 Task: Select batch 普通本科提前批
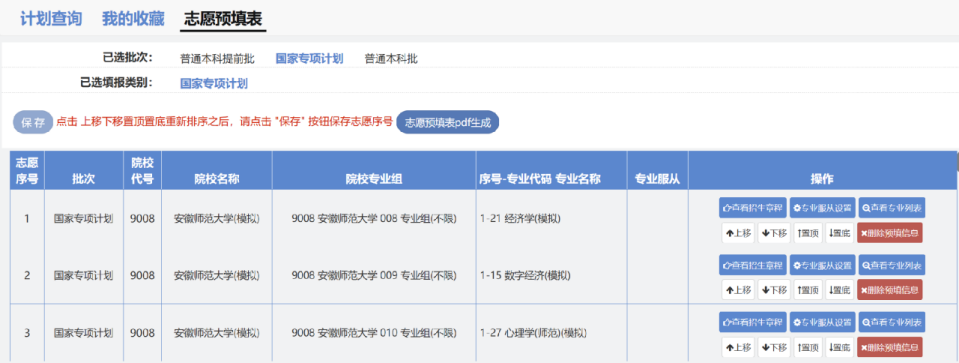(217, 59)
